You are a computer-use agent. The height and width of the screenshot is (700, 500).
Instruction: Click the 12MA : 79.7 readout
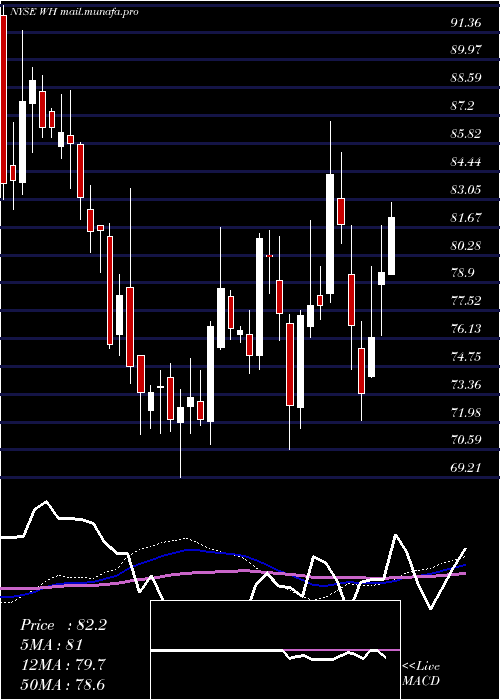[63, 665]
